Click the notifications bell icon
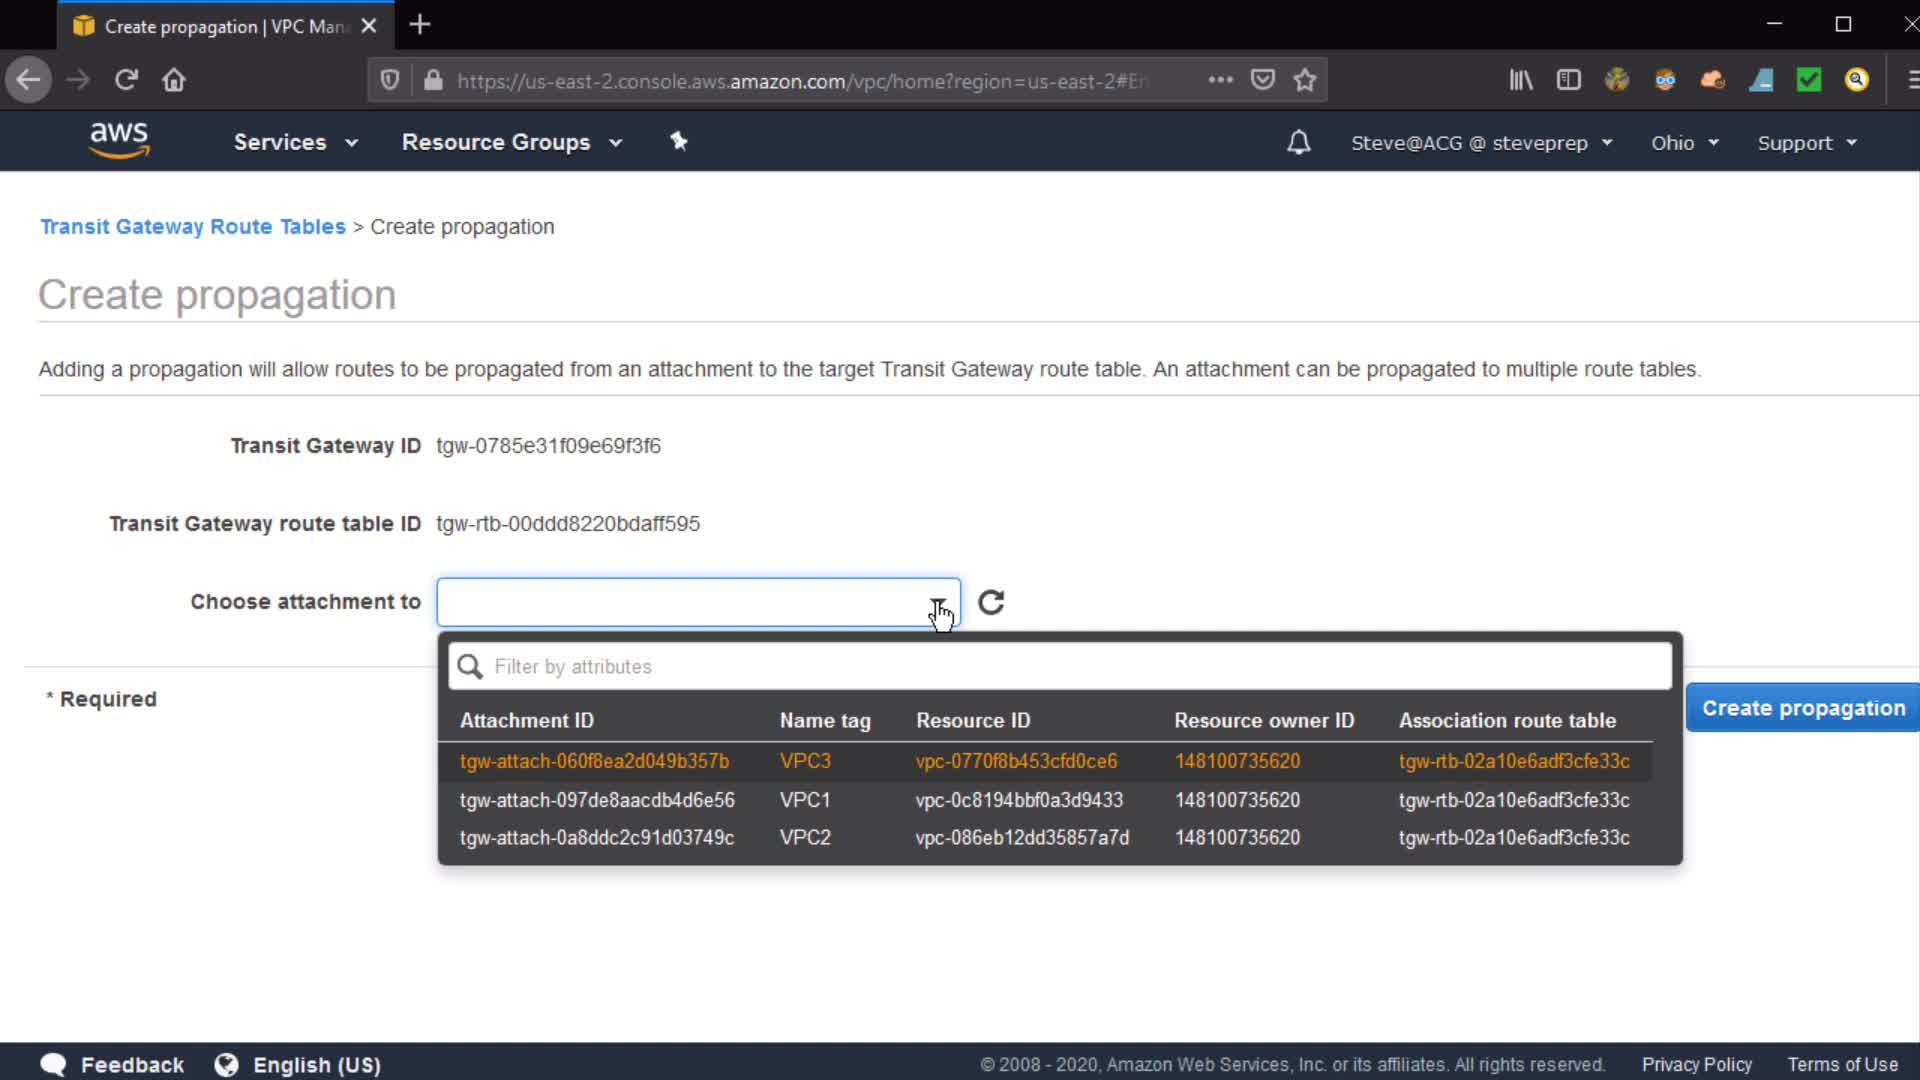Screen dimensions: 1920x1080 [1298, 142]
